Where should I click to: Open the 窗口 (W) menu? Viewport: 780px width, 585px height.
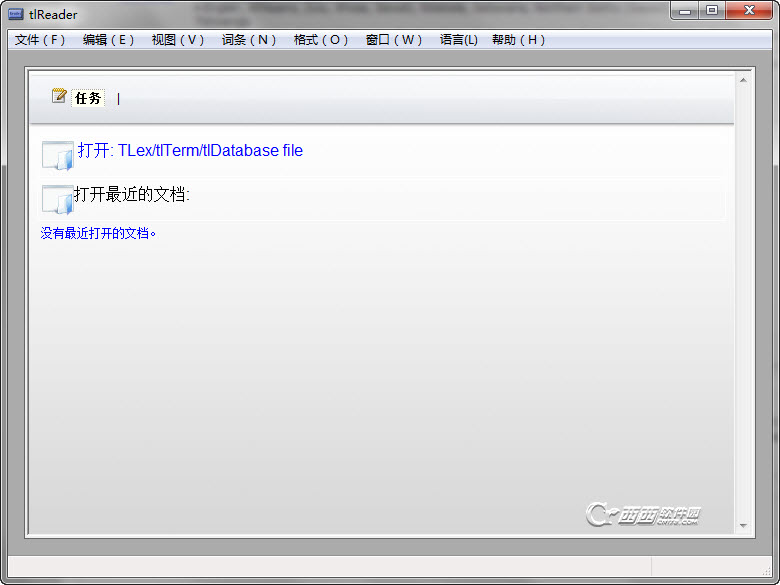point(393,40)
